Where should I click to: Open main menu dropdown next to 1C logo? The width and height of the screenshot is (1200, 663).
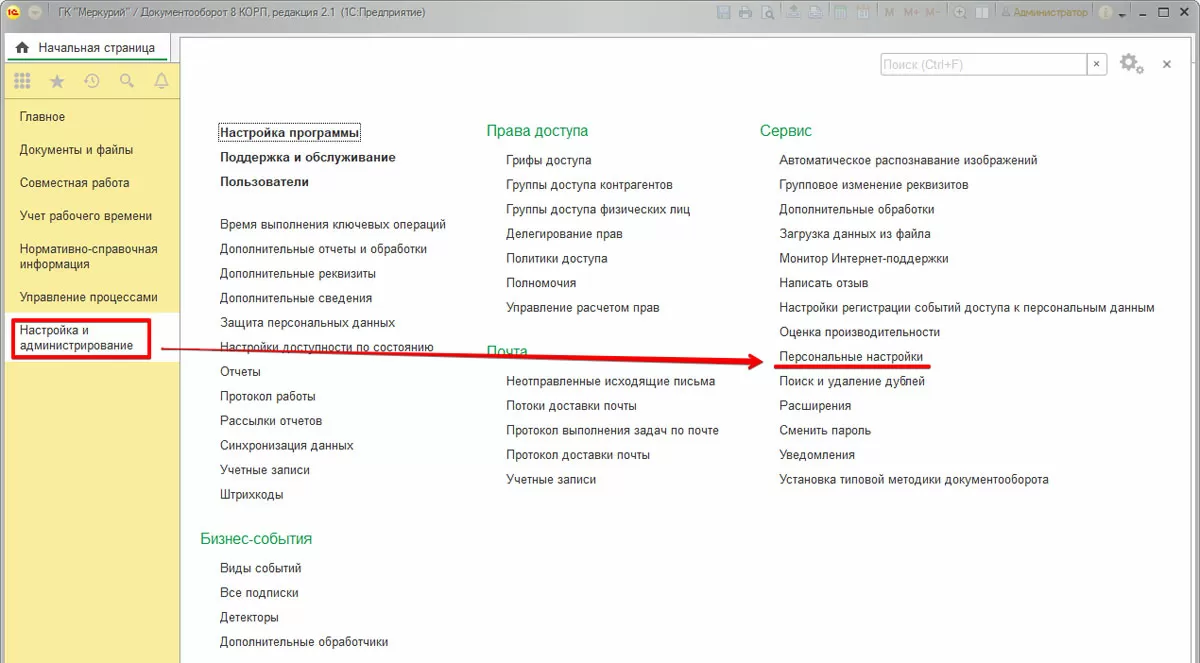(34, 12)
